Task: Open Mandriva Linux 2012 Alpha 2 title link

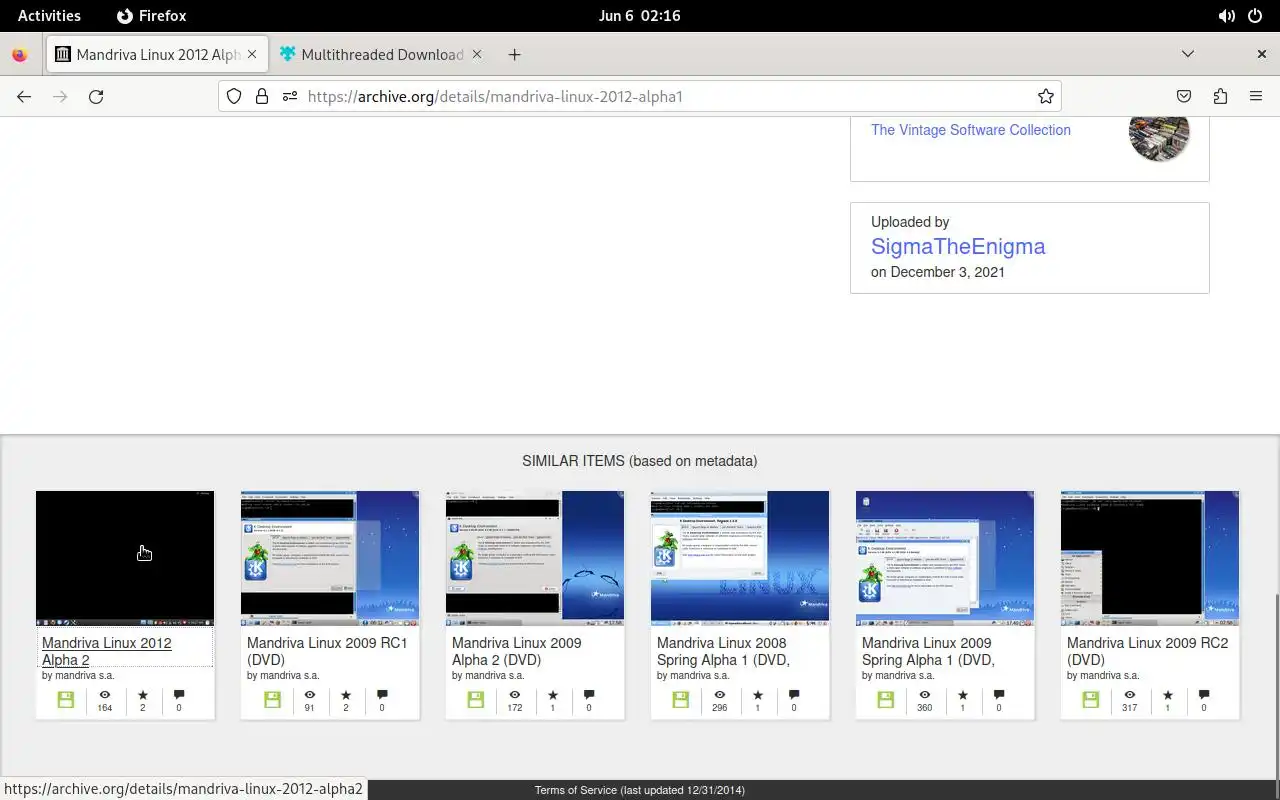Action: click(x=107, y=651)
